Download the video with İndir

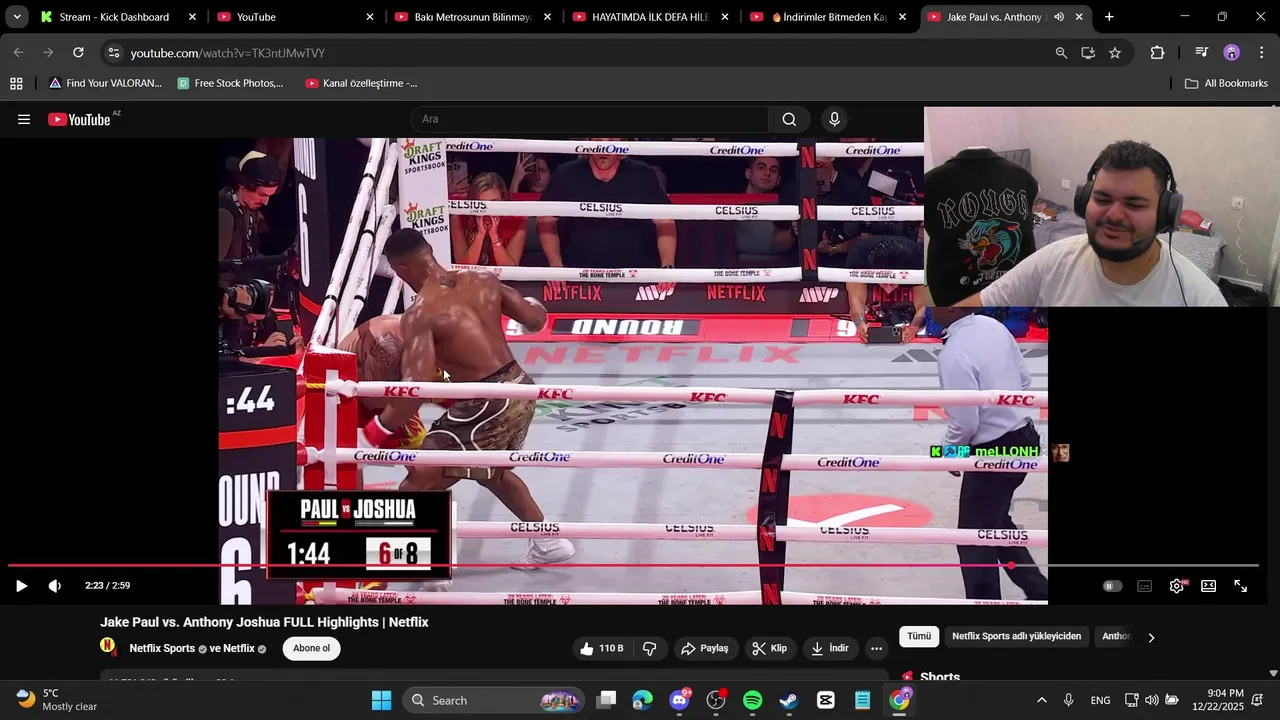[x=830, y=648]
